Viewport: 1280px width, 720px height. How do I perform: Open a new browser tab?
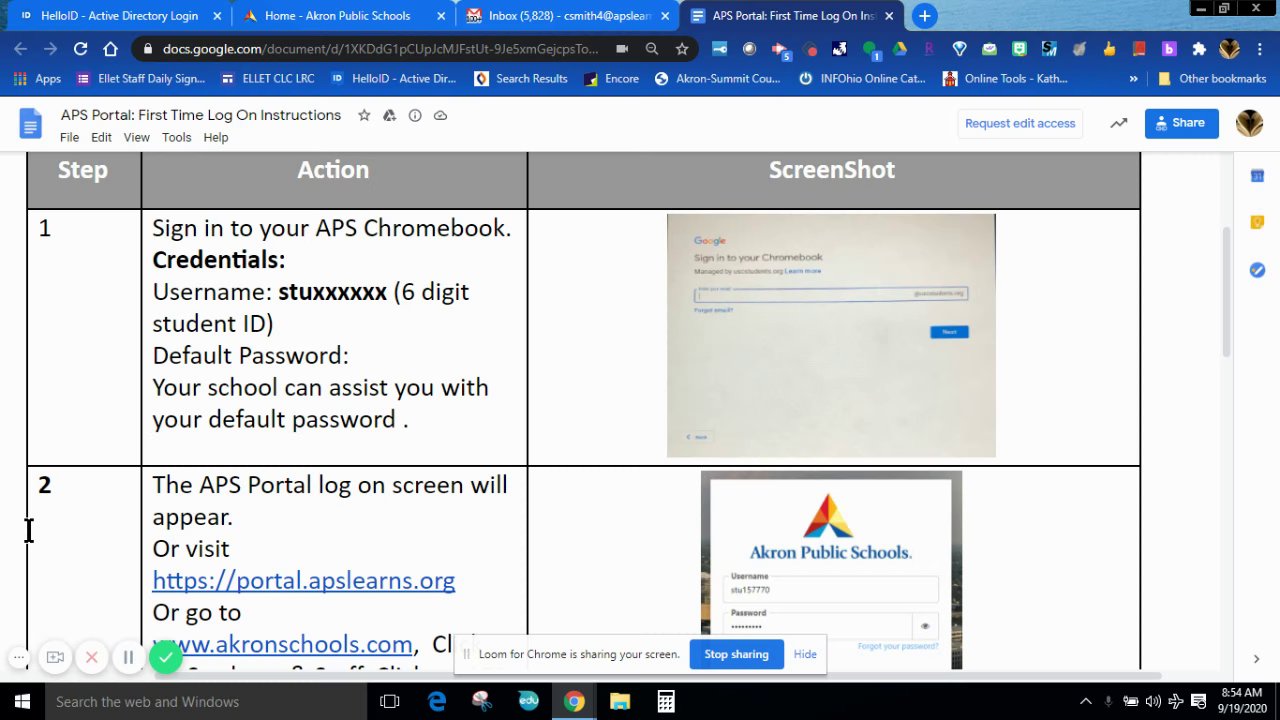tap(925, 16)
